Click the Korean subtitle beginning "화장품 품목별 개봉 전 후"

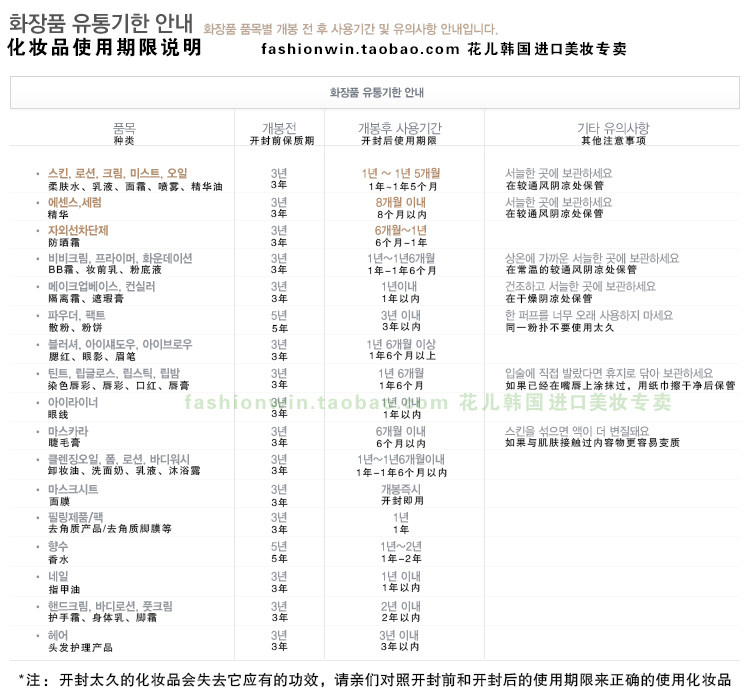point(351,29)
